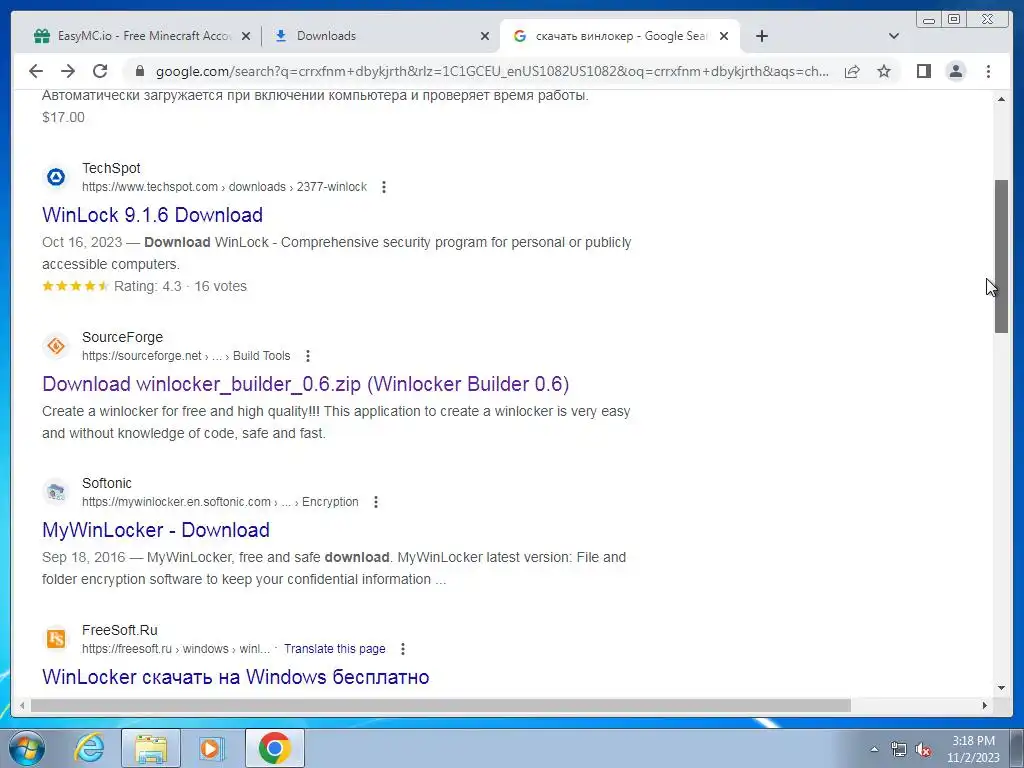Click the techspot.com breadcrumb URL
The width and height of the screenshot is (1024, 768).
tap(224, 187)
